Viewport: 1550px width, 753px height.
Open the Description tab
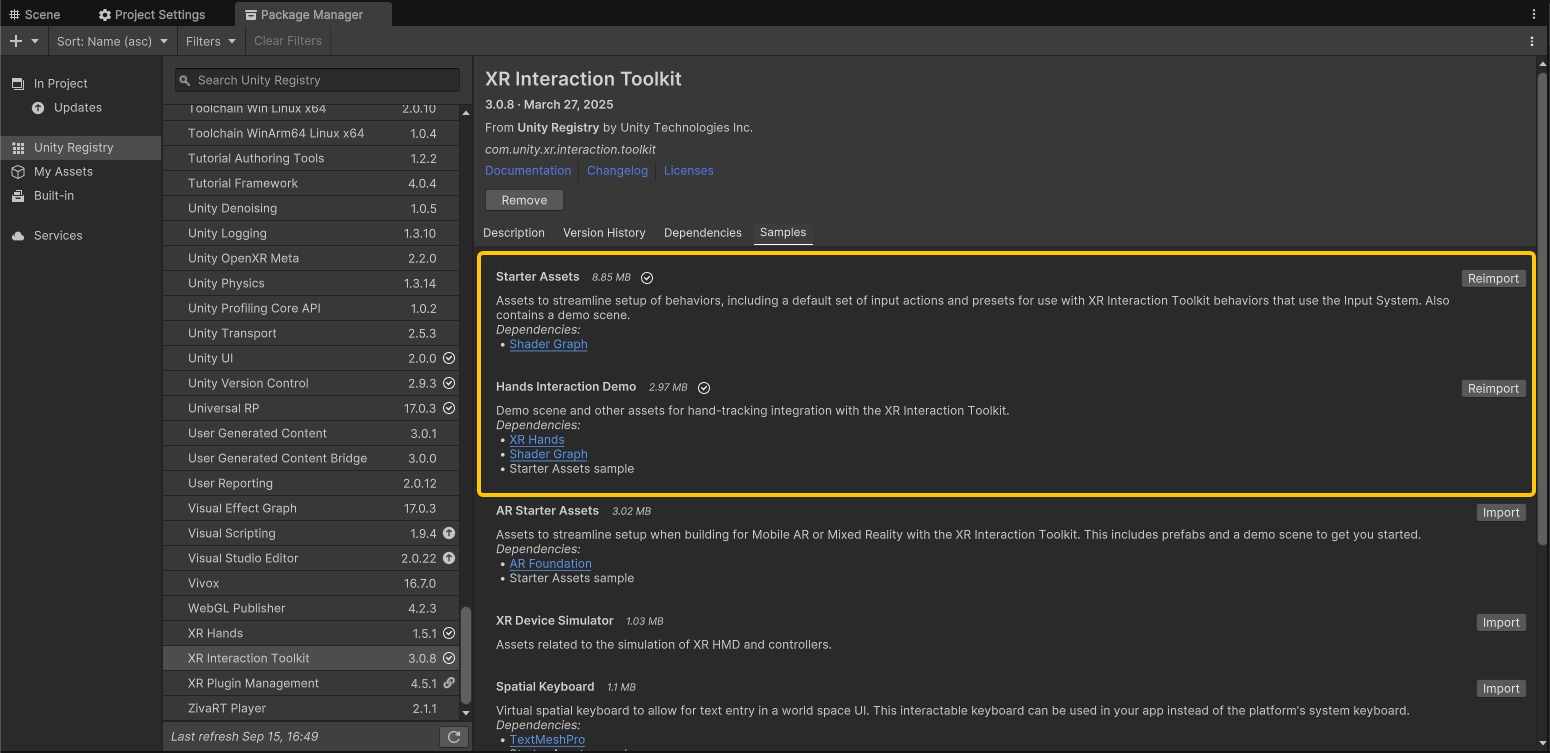(x=514, y=233)
